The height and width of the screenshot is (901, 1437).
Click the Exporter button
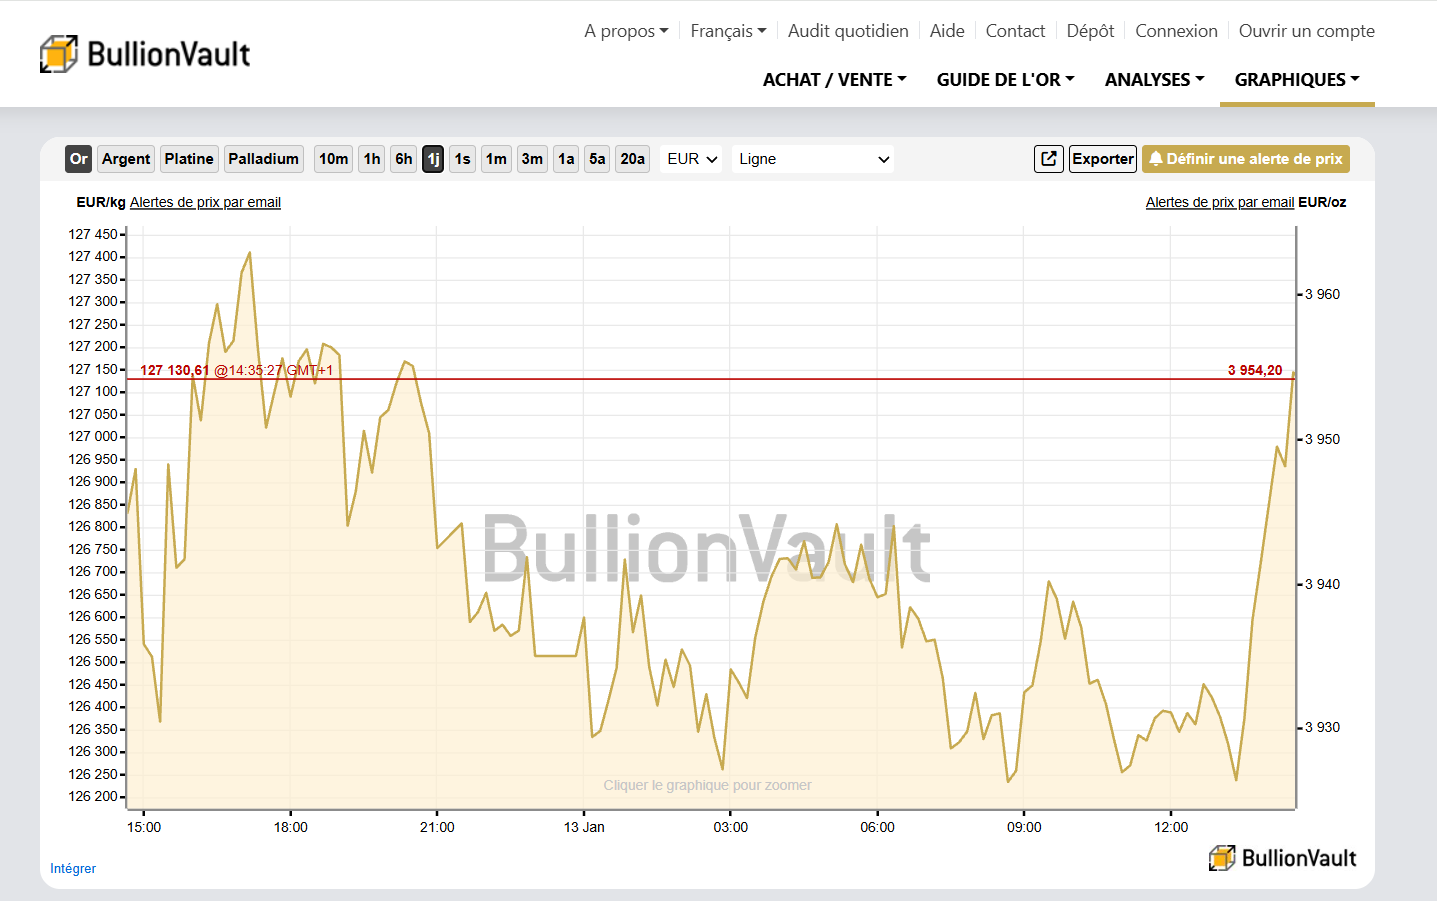coord(1103,159)
